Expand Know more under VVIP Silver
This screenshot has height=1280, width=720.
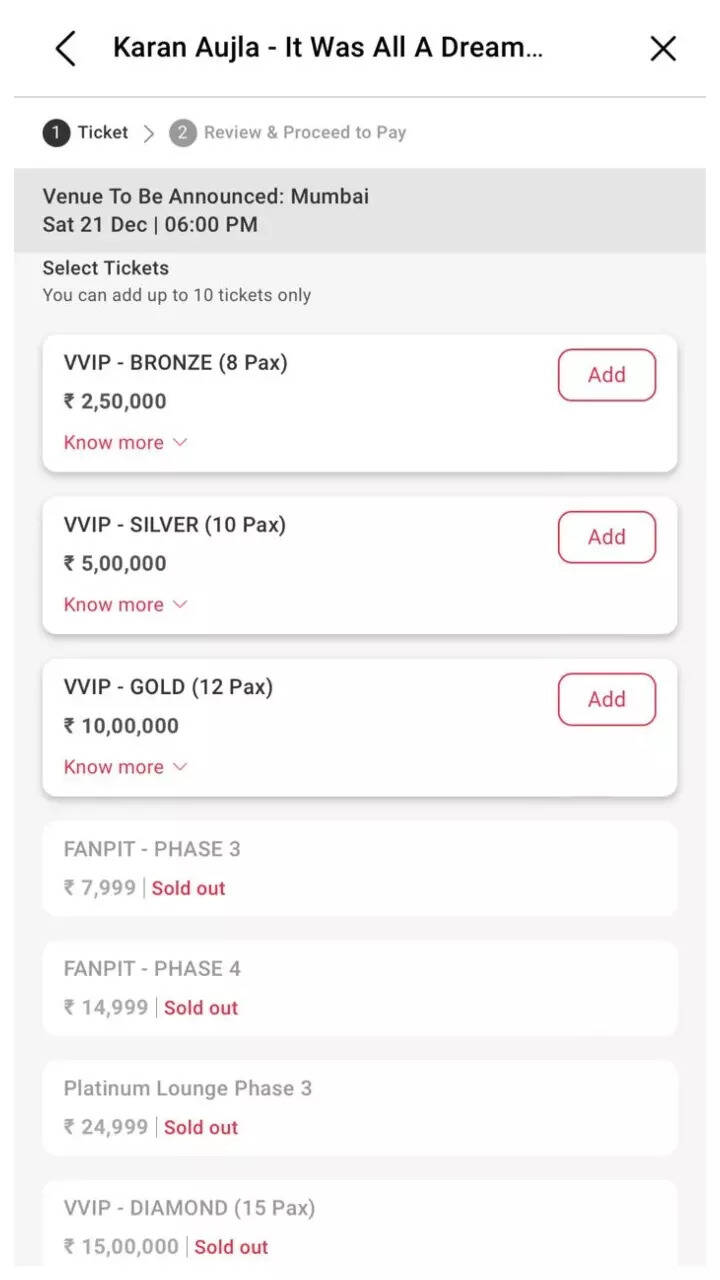[x=114, y=604]
